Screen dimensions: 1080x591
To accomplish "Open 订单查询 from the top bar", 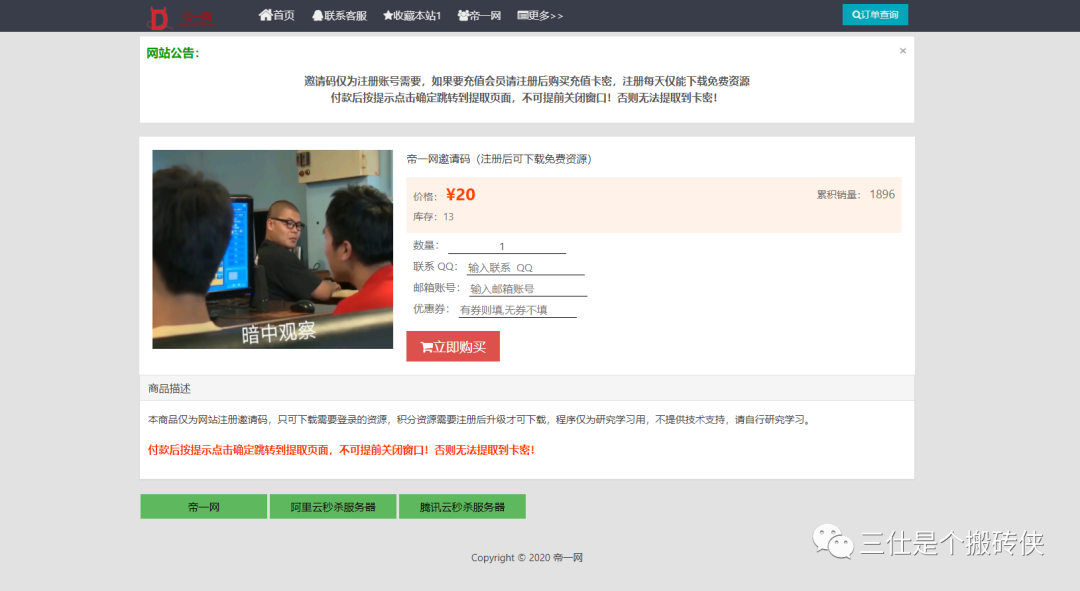I will coord(874,15).
